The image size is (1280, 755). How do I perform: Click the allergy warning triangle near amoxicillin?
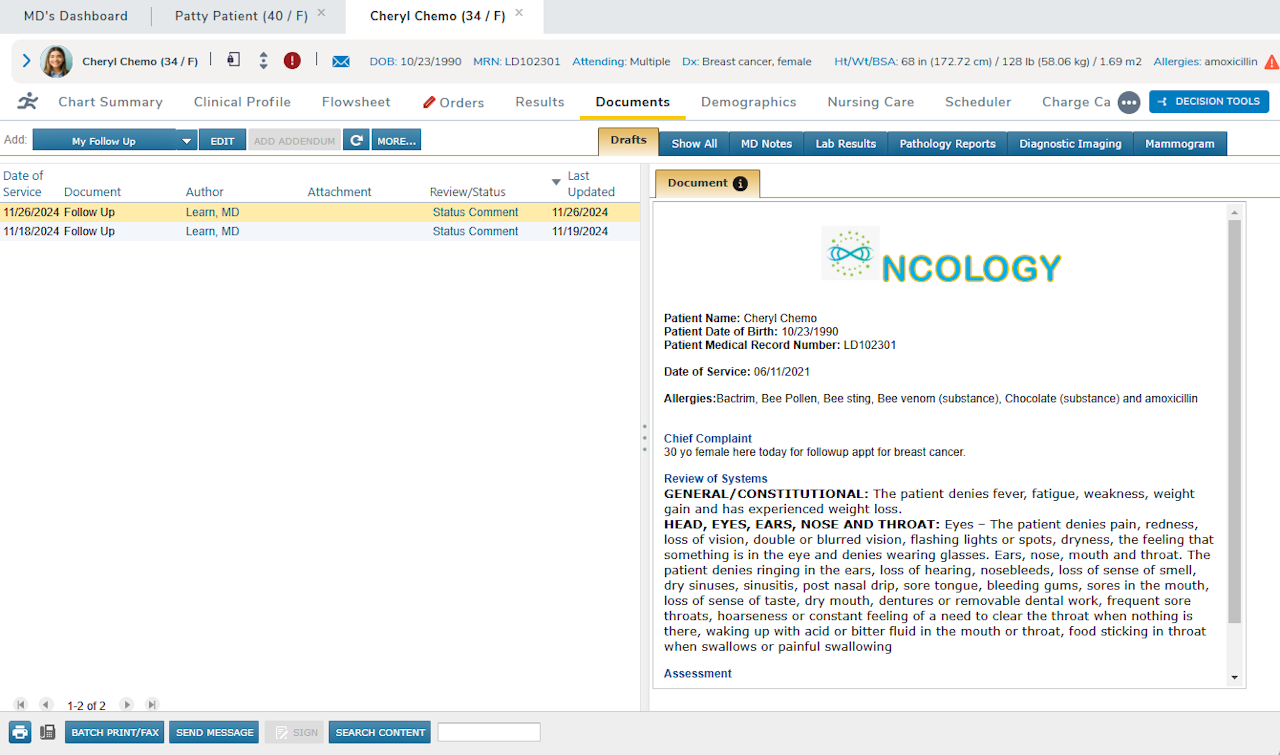pyautogui.click(x=1271, y=60)
